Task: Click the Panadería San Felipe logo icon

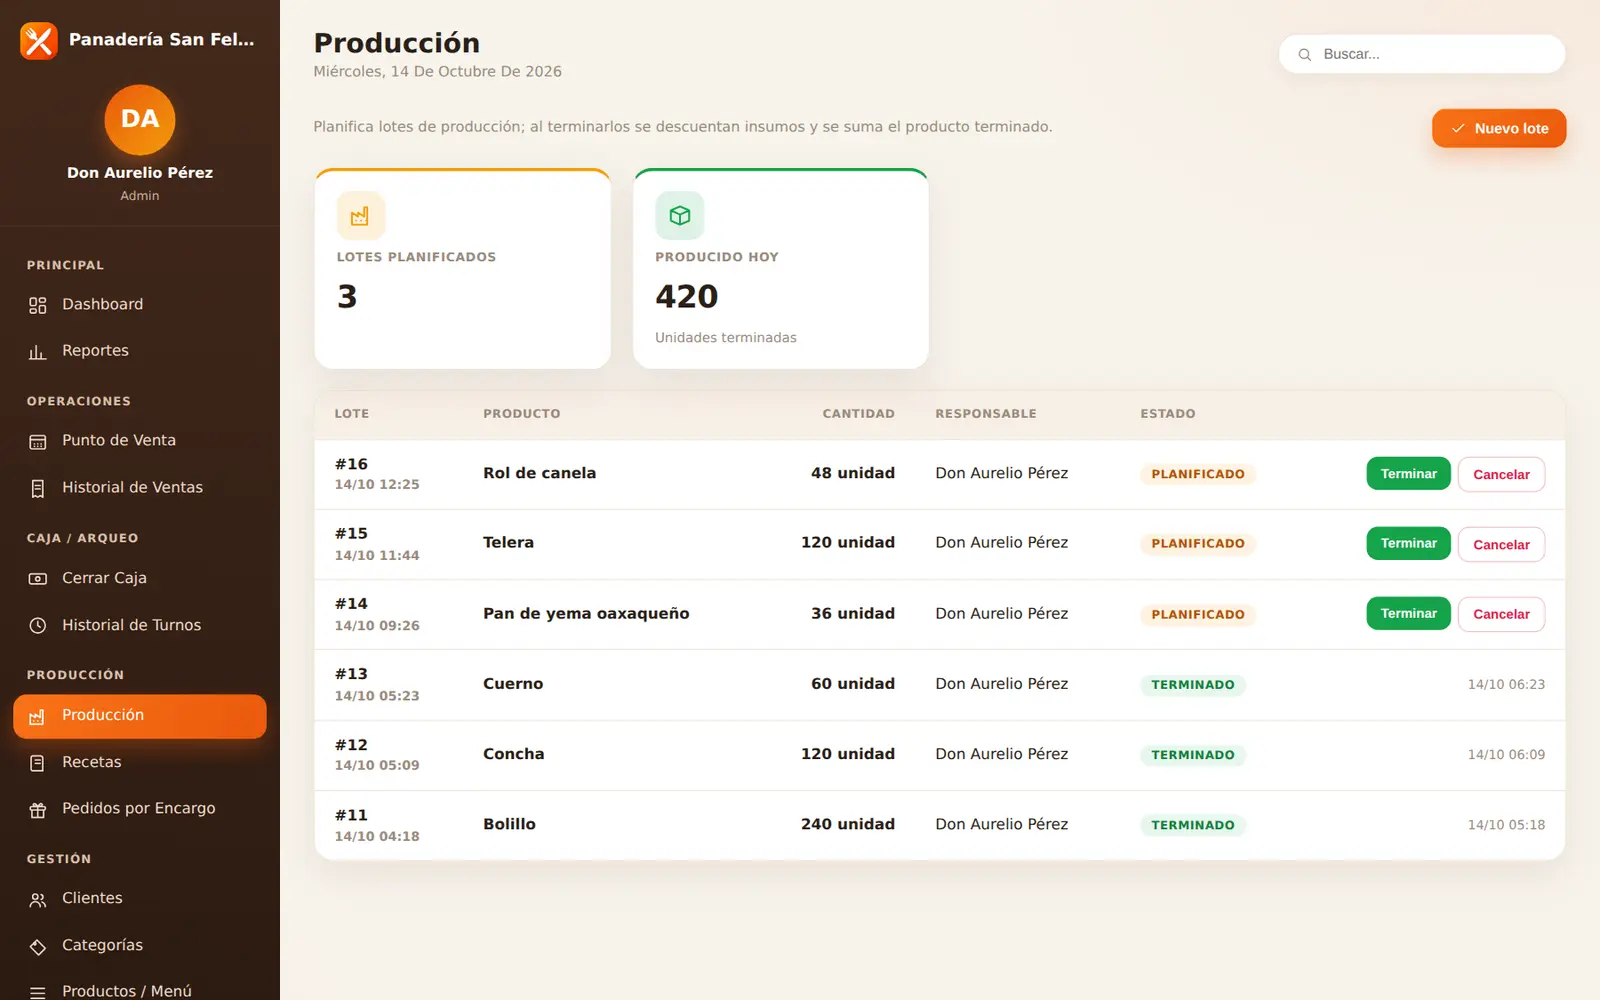Action: pos(39,41)
